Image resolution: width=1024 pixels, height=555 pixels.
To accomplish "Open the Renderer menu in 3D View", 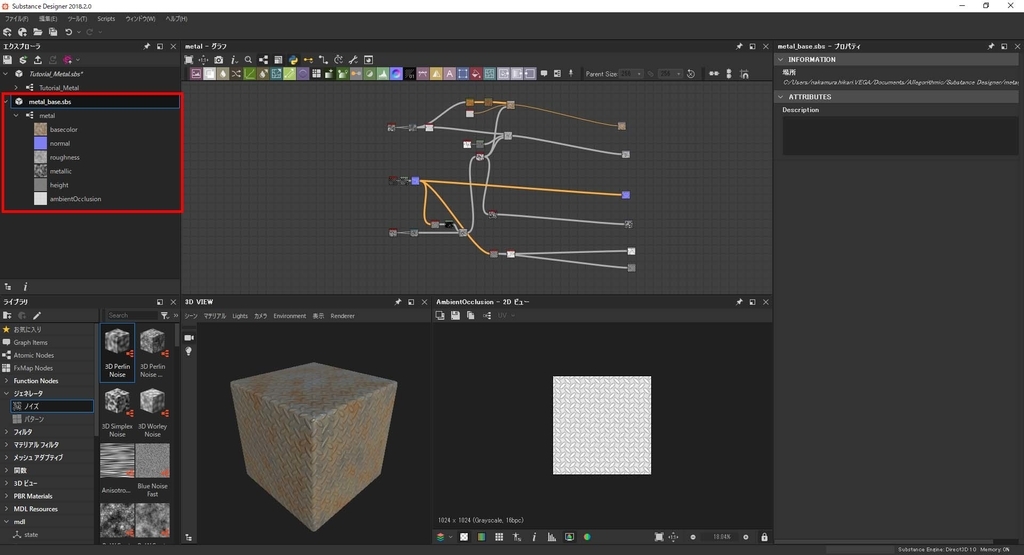I will 343,316.
